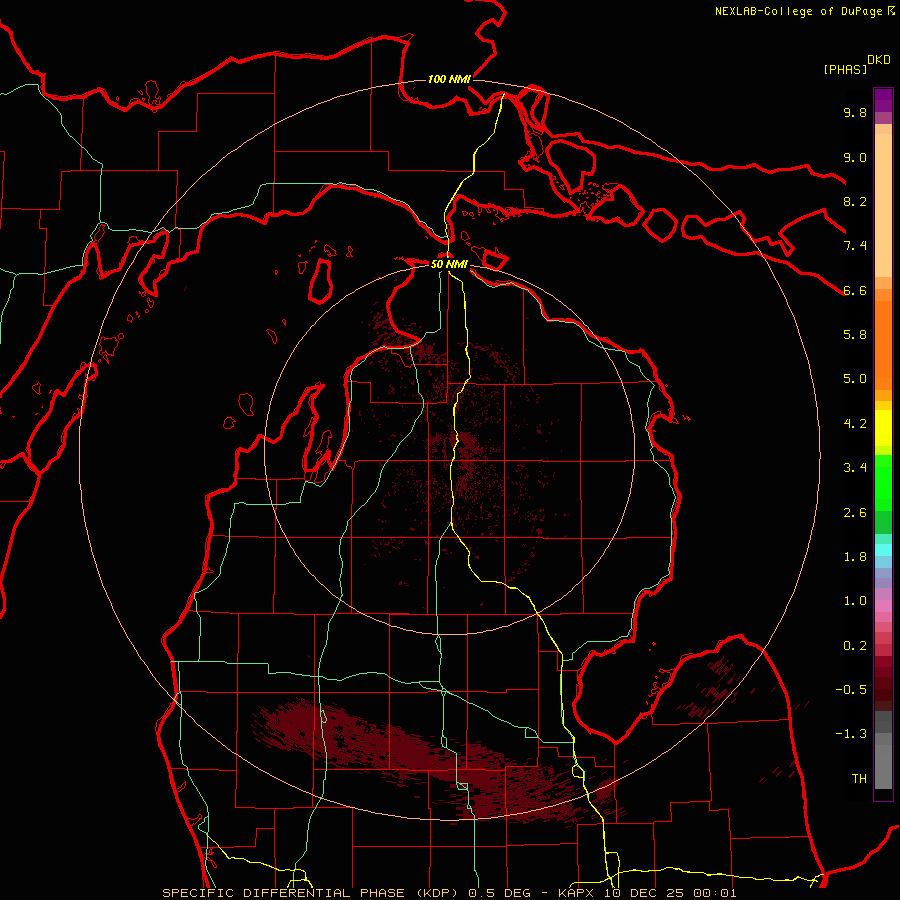Select the 6.6 scale value
The image size is (900, 900).
click(x=855, y=290)
